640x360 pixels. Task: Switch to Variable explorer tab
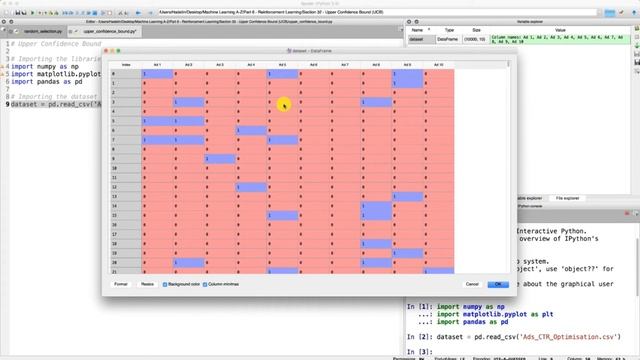tap(529, 198)
